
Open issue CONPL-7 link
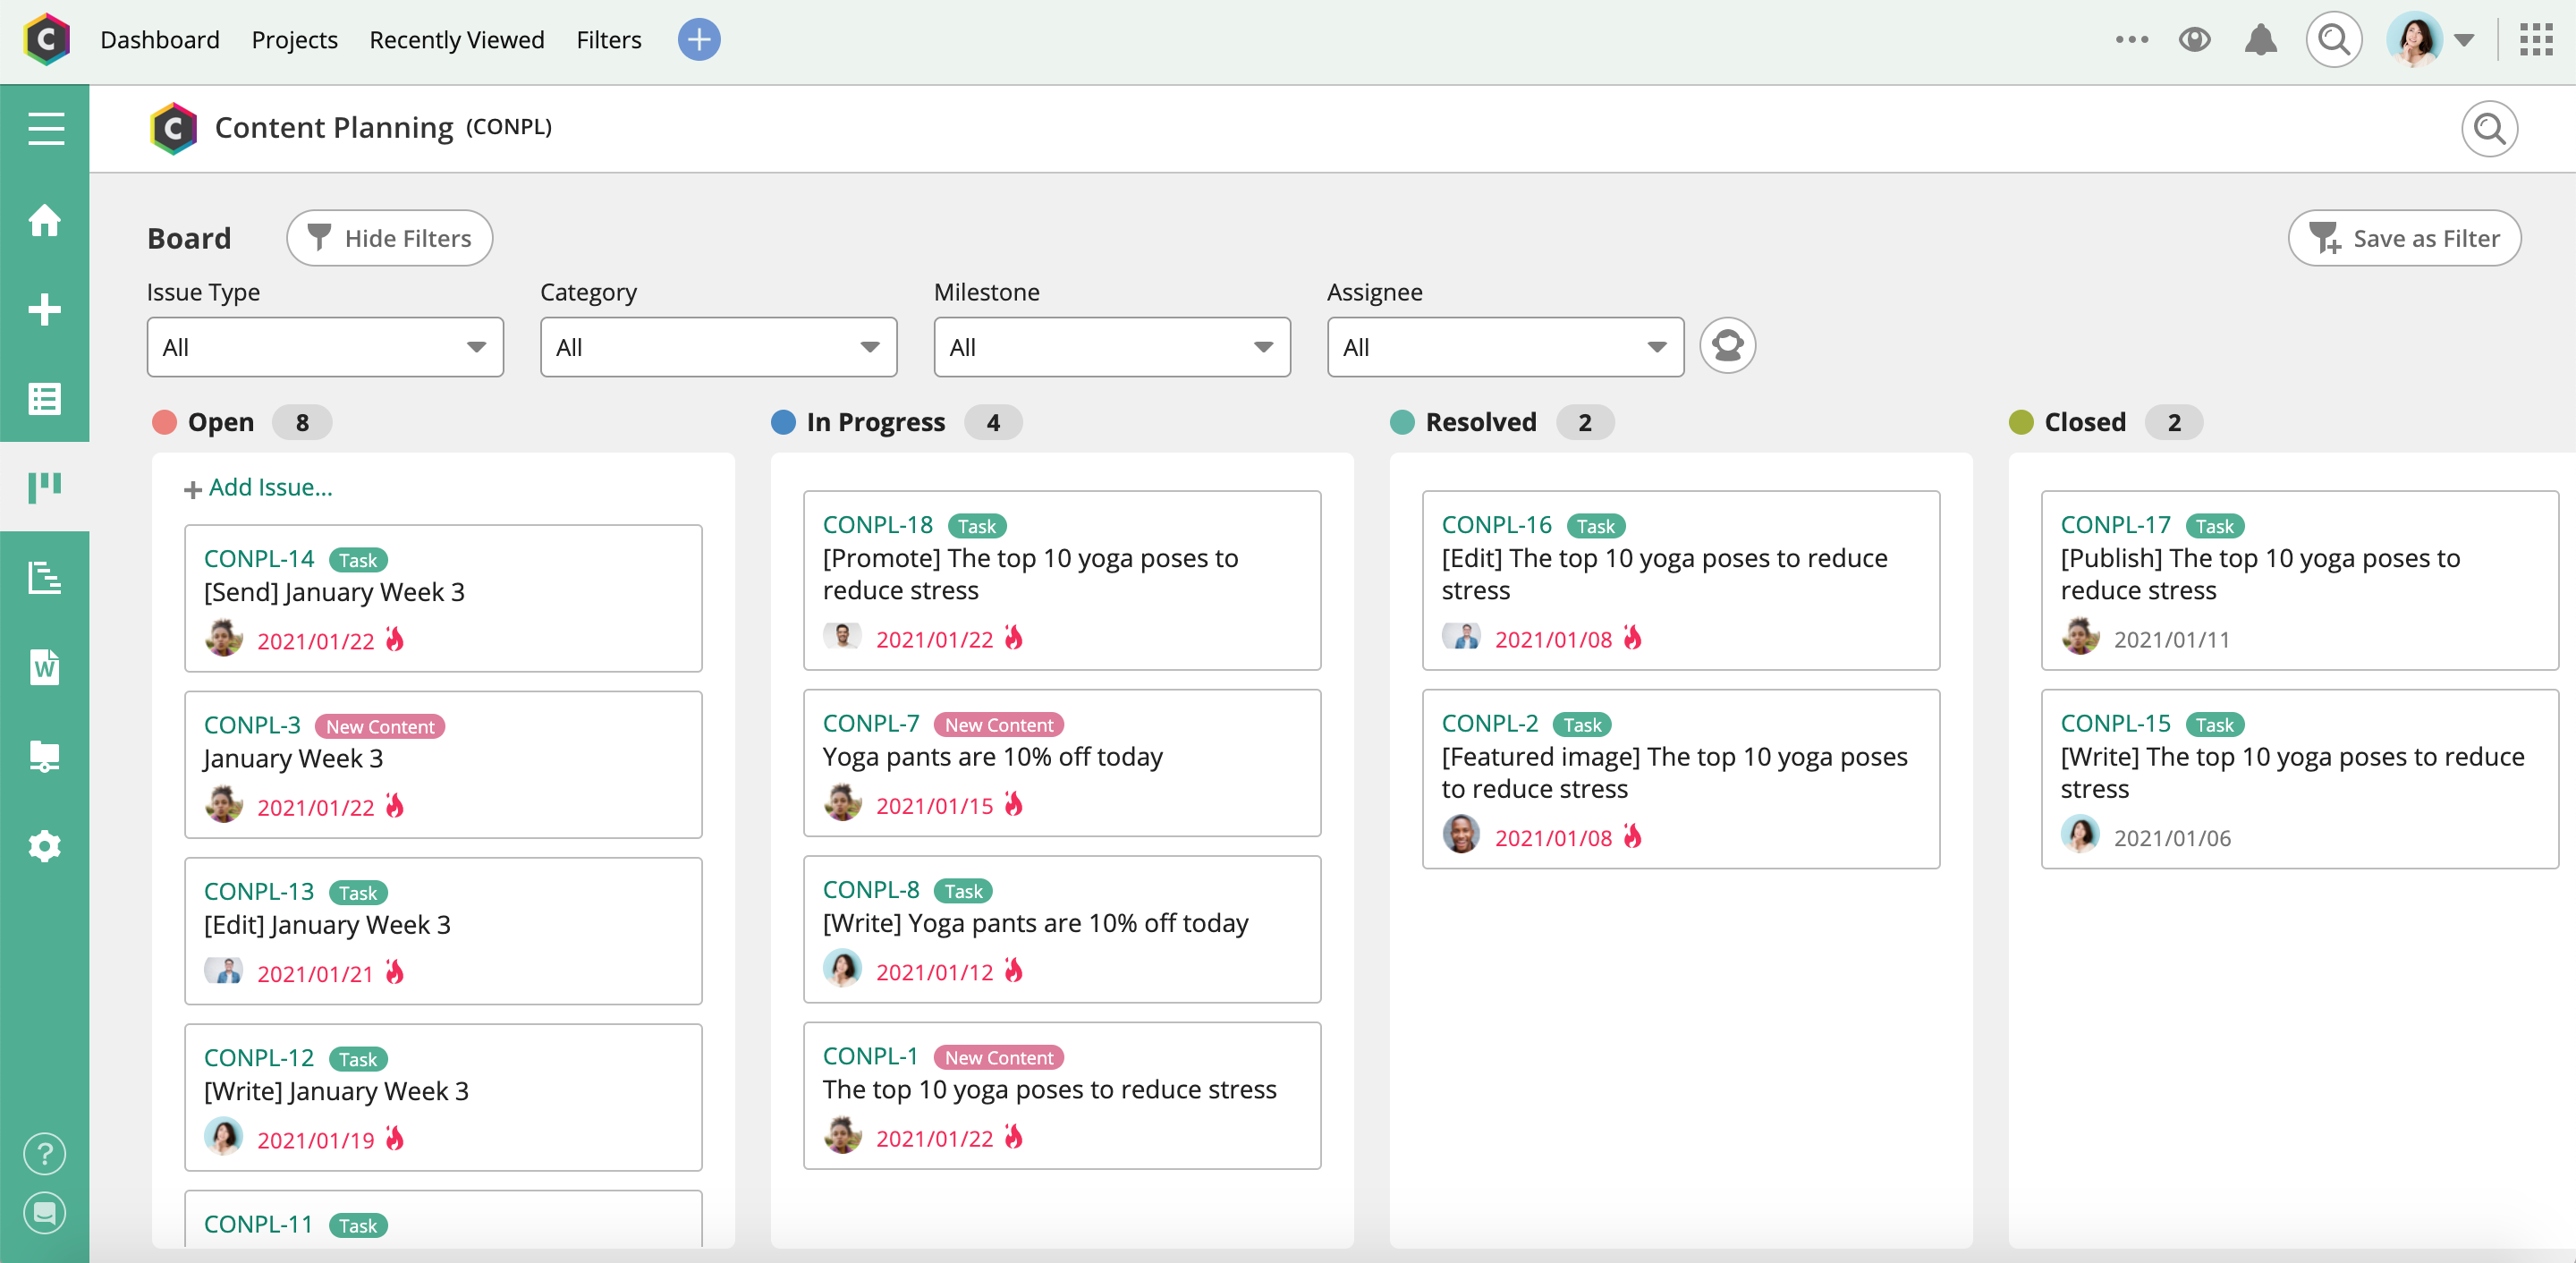871,723
